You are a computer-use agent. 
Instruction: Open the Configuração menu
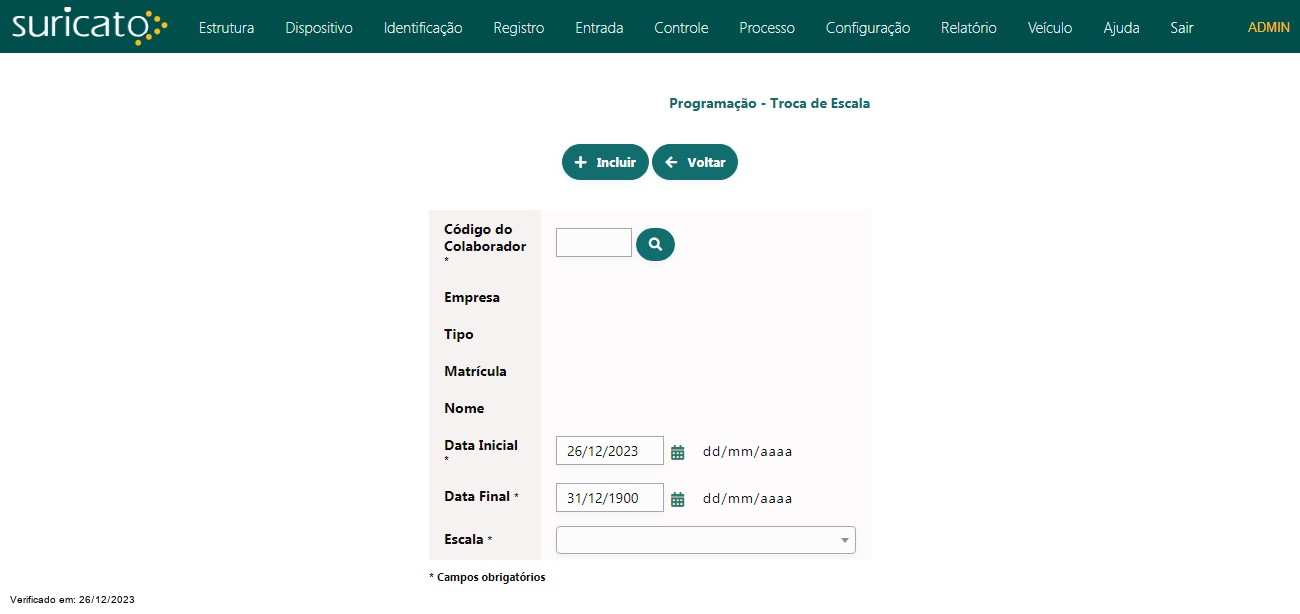coord(867,28)
